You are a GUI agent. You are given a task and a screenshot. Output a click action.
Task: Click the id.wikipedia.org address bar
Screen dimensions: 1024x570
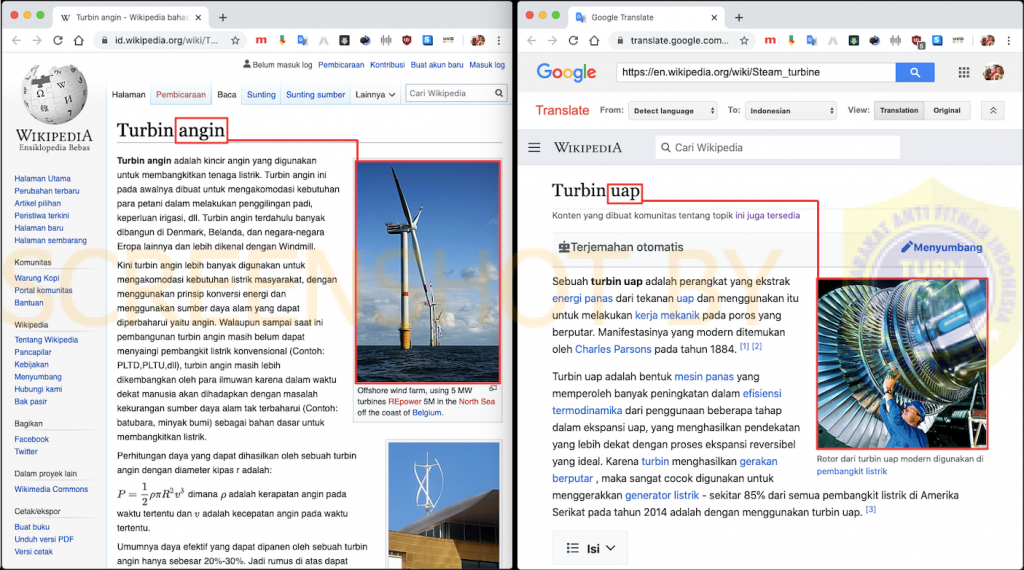(x=167, y=40)
